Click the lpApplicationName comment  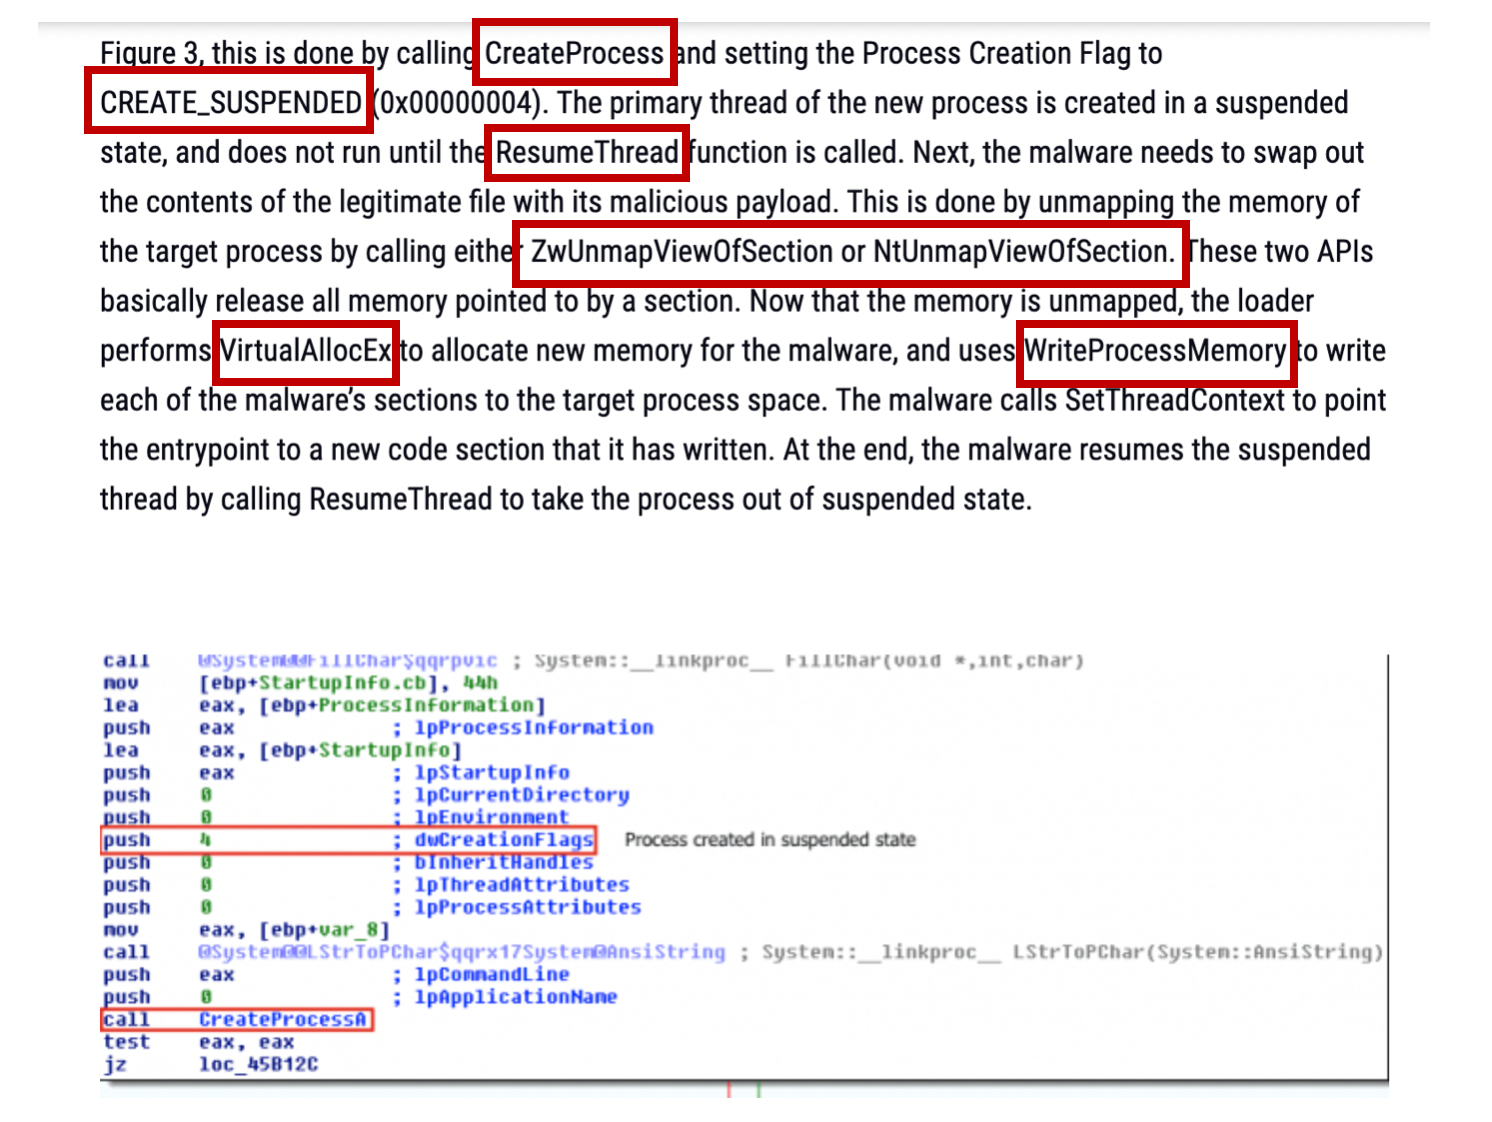515,997
